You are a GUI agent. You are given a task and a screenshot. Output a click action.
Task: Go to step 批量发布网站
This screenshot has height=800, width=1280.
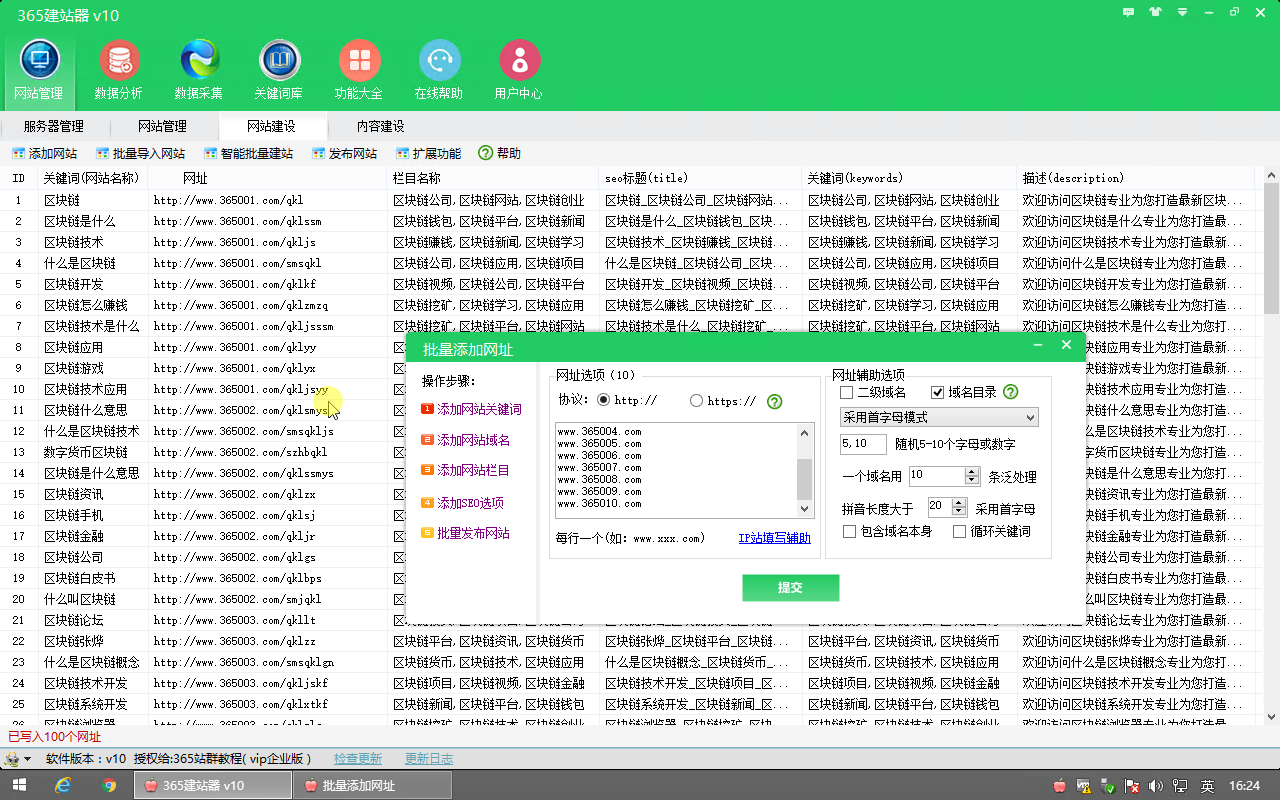click(x=466, y=533)
